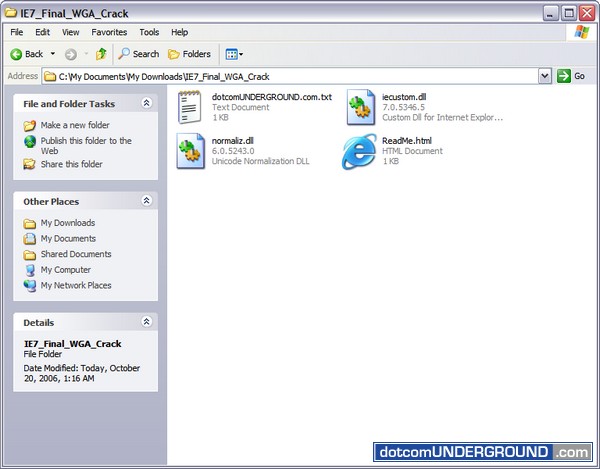This screenshot has width=600, height=469.
Task: Open the View menu
Action: (70, 32)
